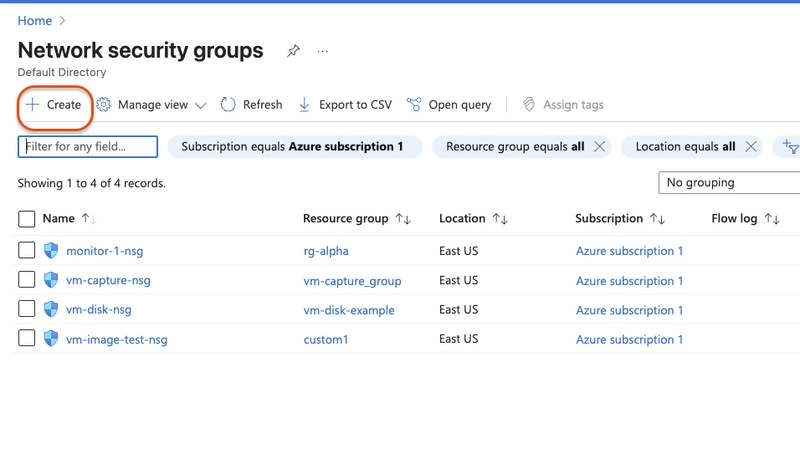Screen dimensions: 800x454
Task: Check the vm-disk-nsg row checkbox
Action: [27, 309]
